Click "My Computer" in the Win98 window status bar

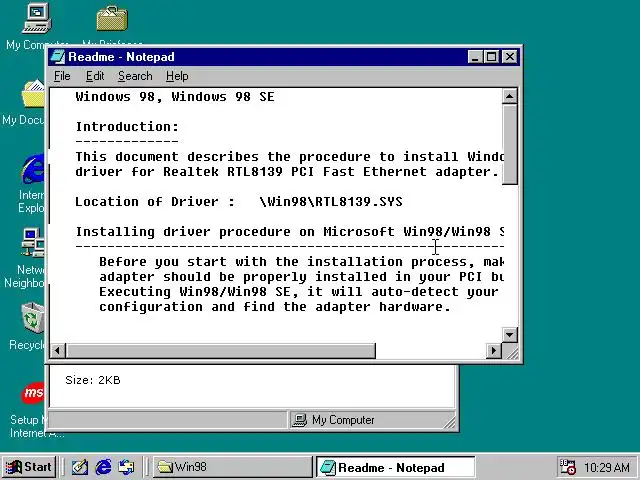coord(343,420)
